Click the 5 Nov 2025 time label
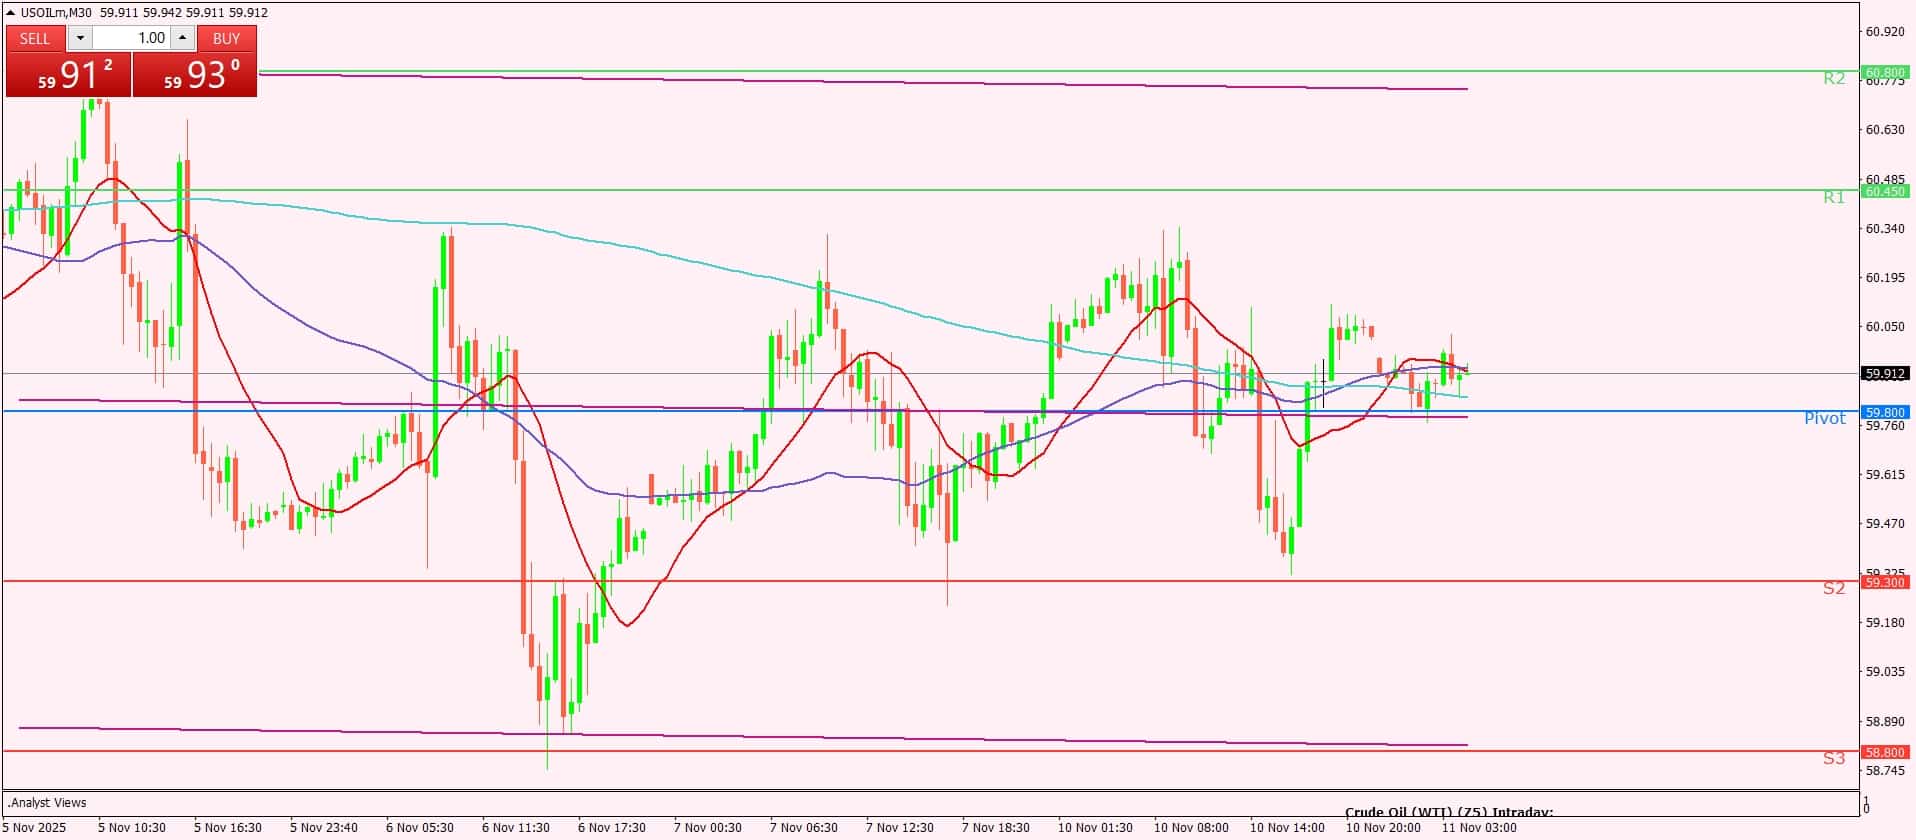 (x=36, y=828)
